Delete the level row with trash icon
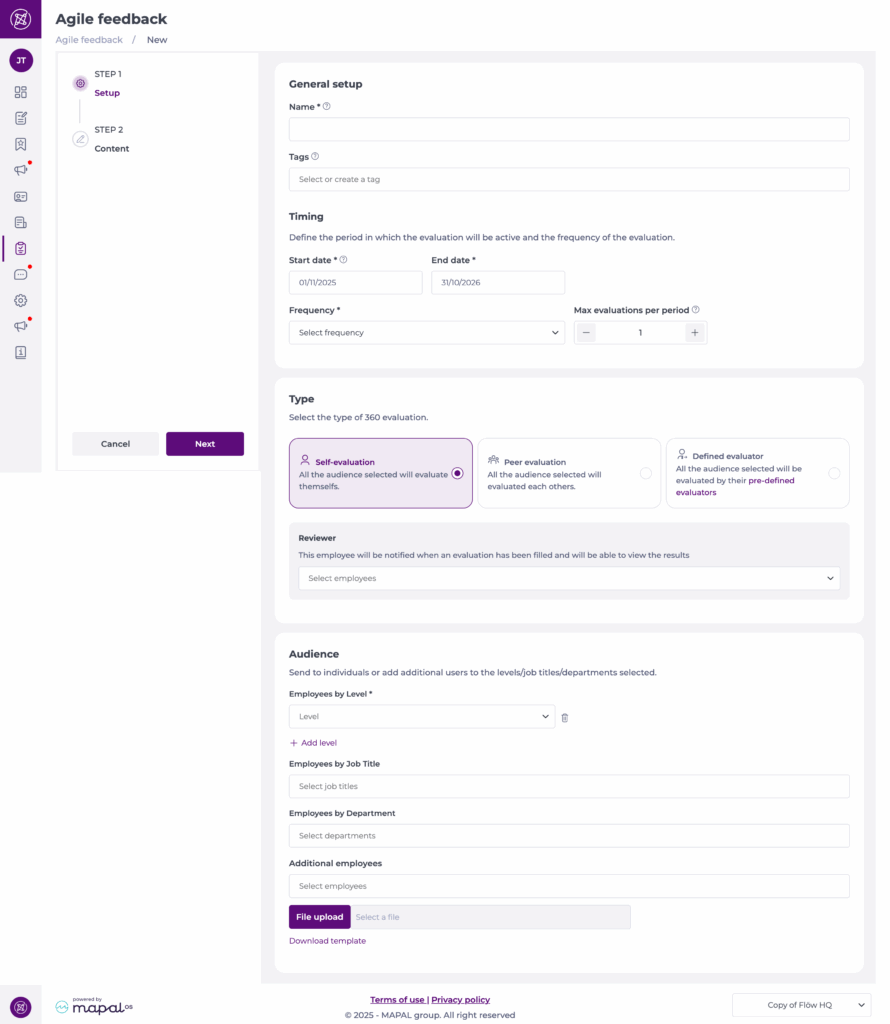This screenshot has width=890, height=1024. pyautogui.click(x=565, y=717)
